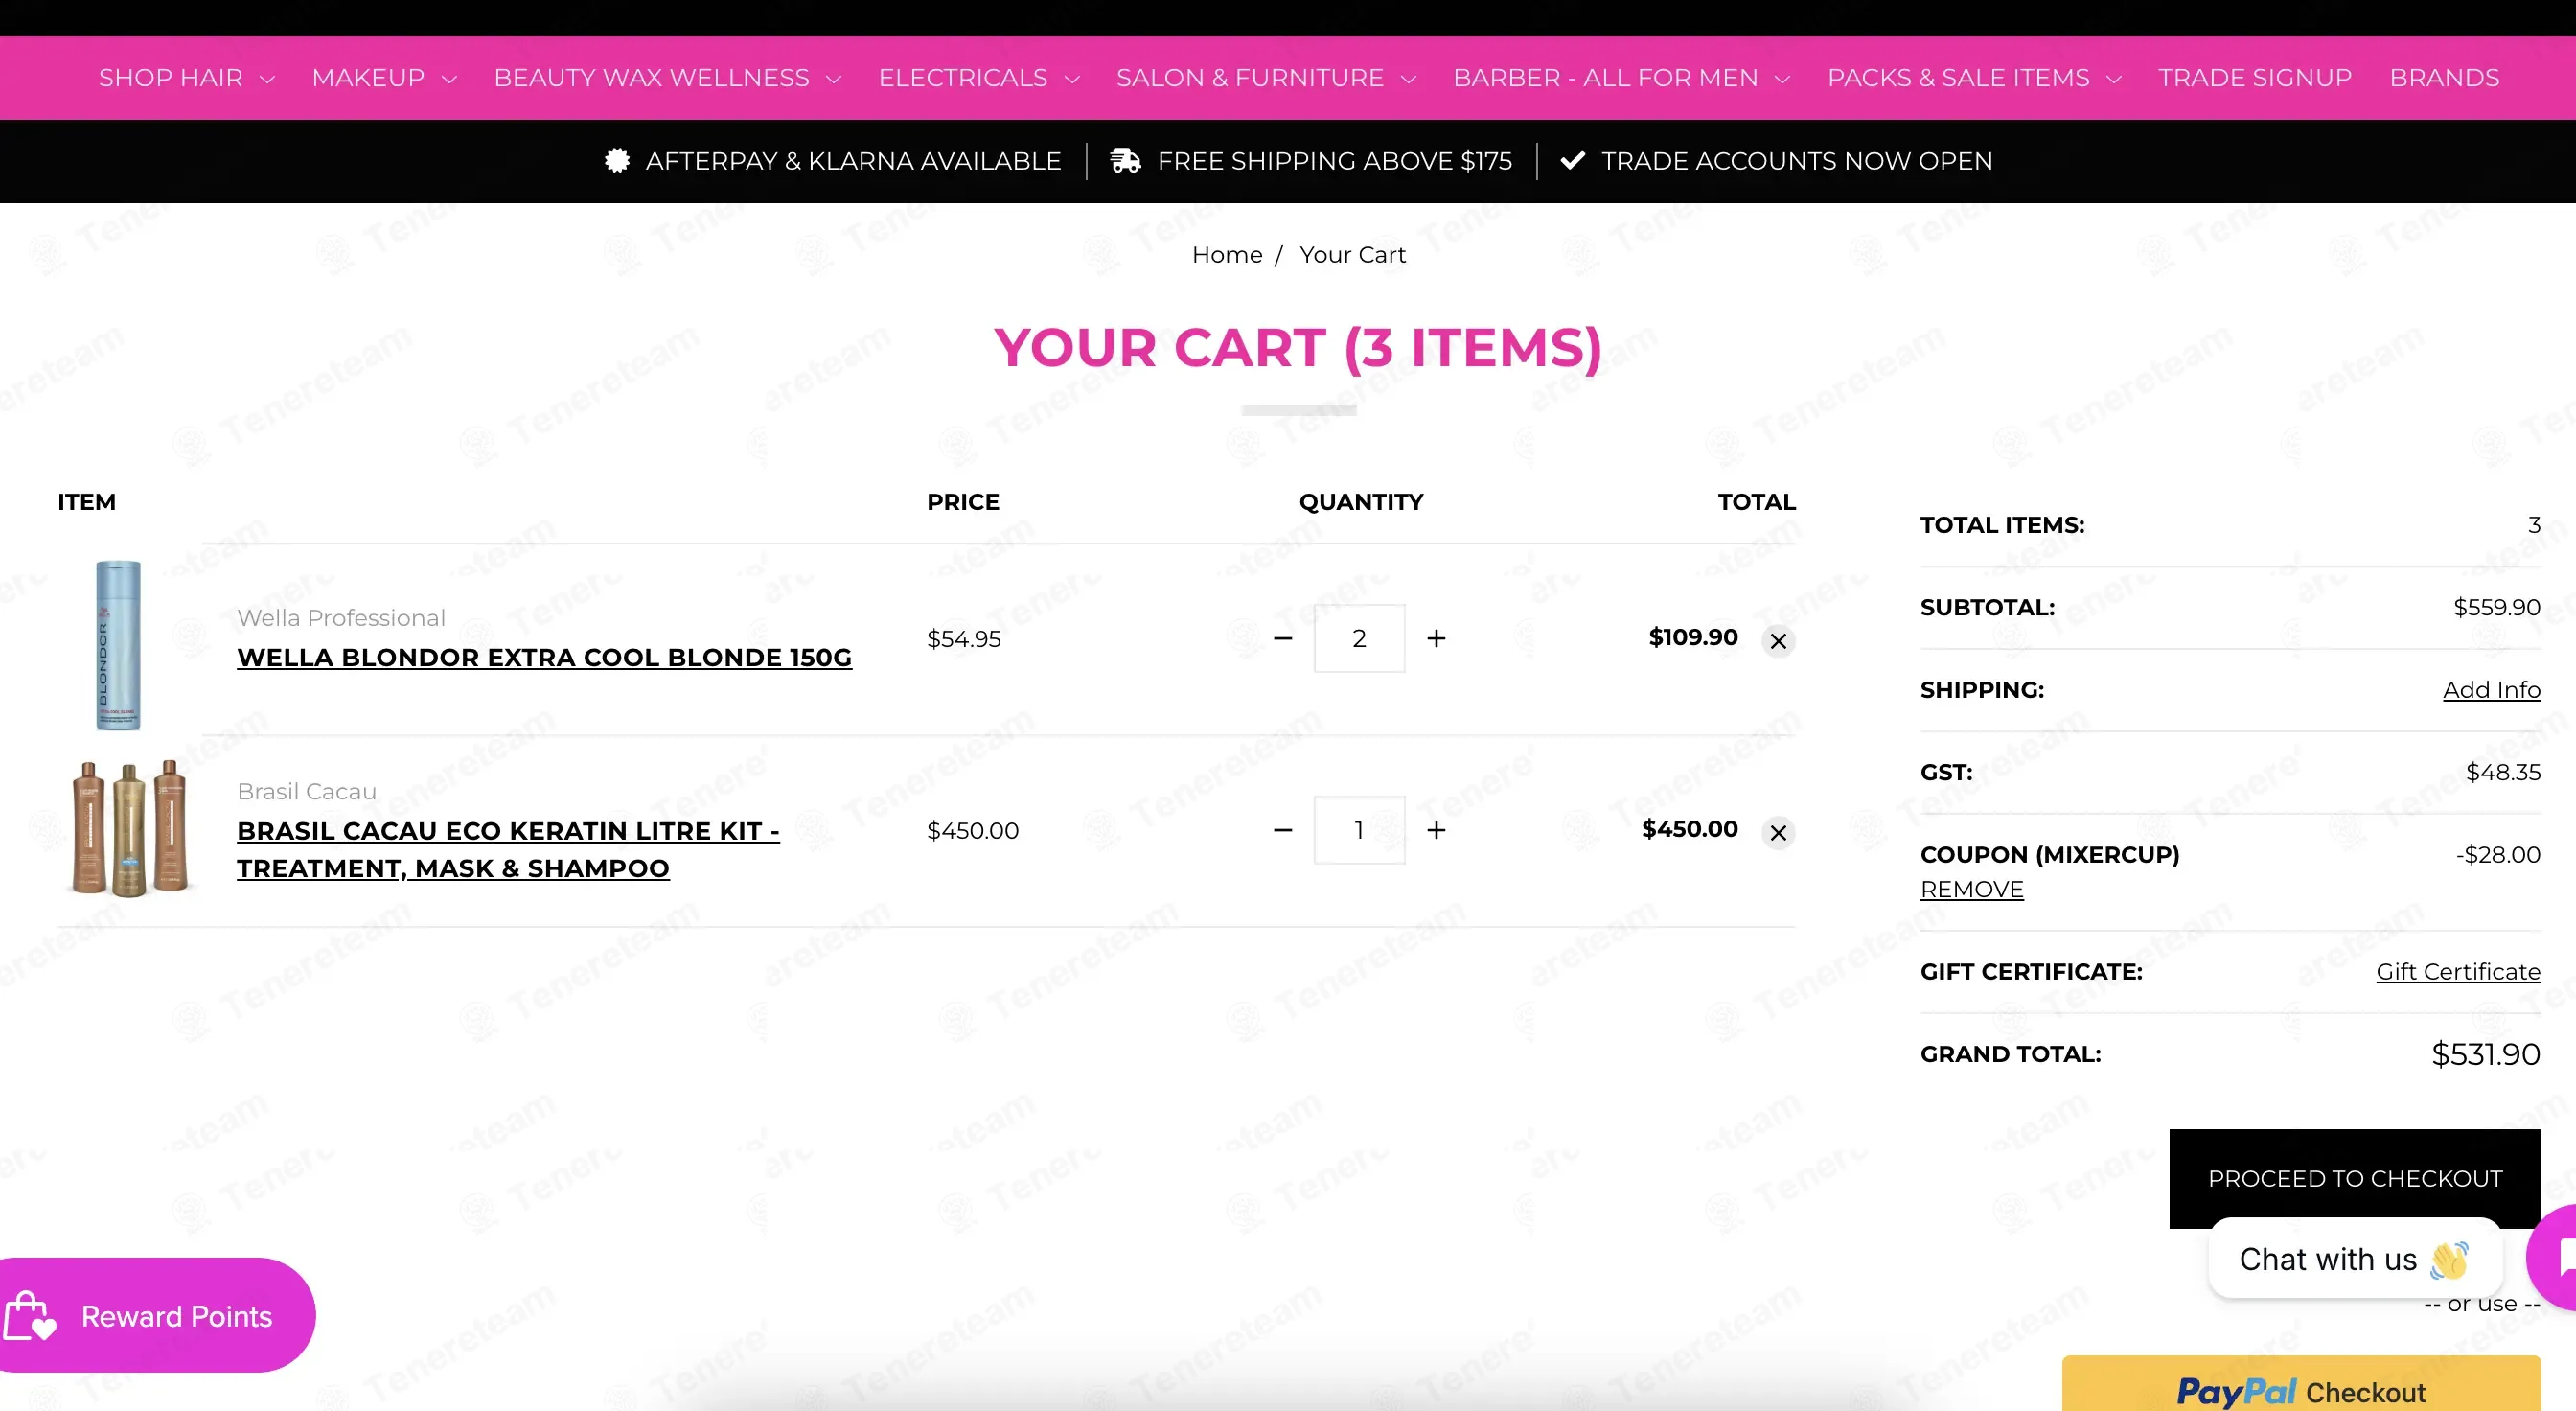Remove the MIXERCUP coupon
The image size is (2576, 1411).
pos(1971,889)
